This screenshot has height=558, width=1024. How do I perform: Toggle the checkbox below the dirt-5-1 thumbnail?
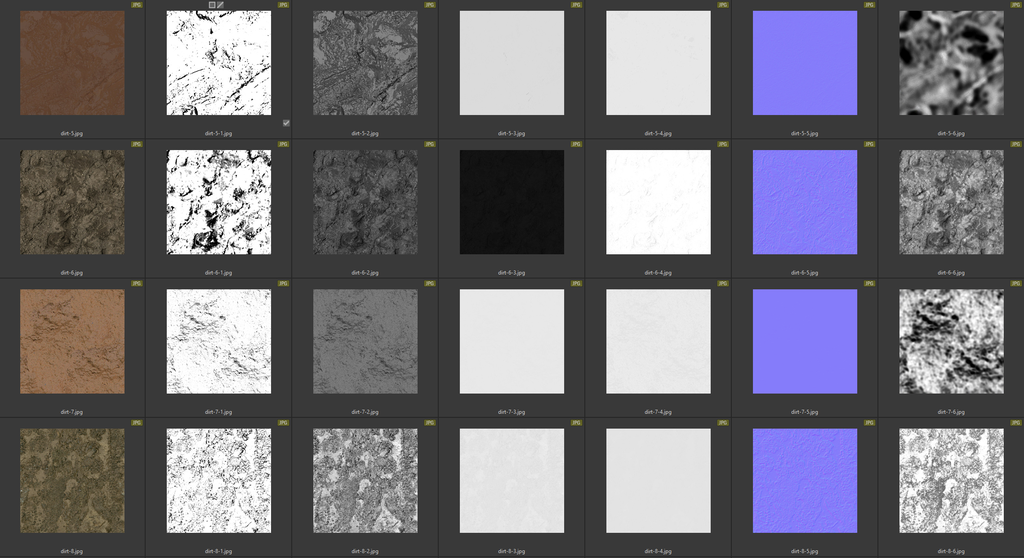(286, 123)
